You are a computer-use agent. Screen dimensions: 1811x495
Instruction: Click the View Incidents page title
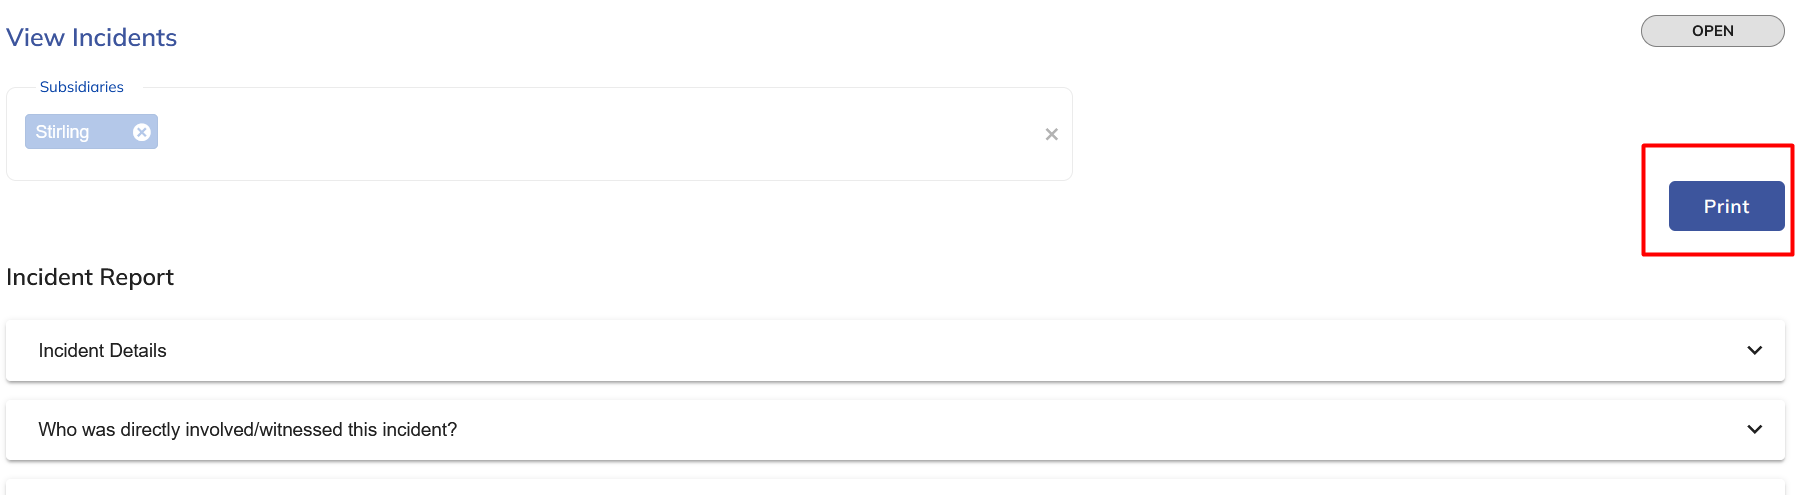click(x=92, y=38)
